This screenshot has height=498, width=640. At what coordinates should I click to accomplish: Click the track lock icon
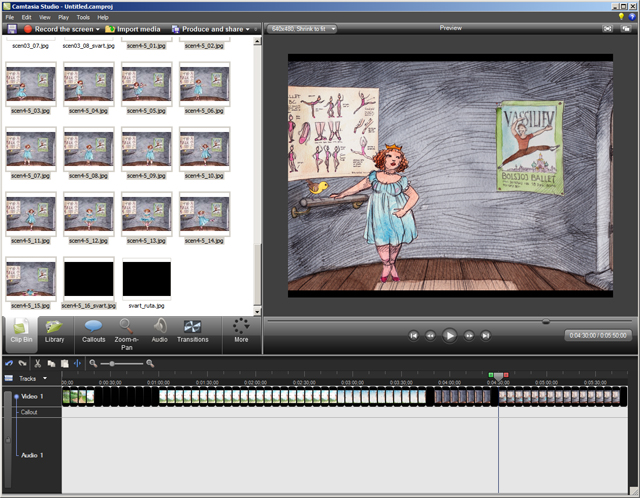7,440
